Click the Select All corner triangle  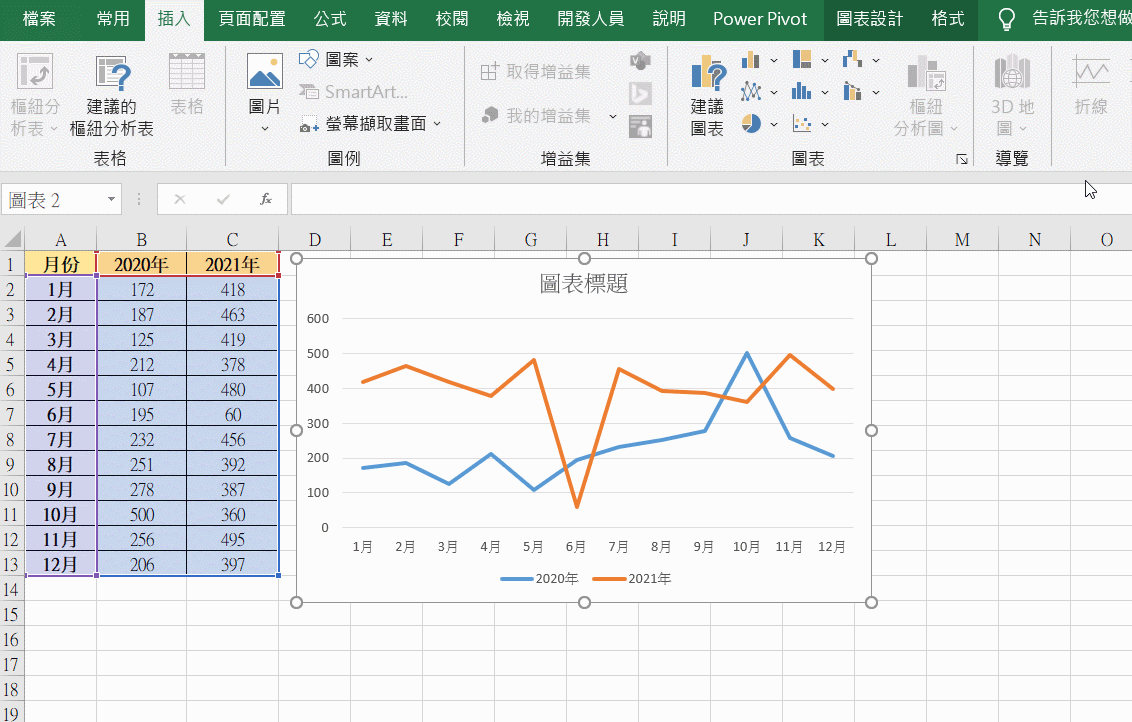click(x=13, y=239)
